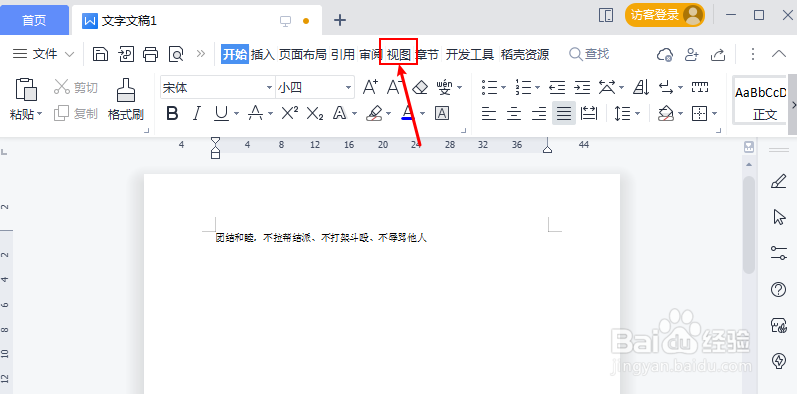Click the share arrow icon
The width and height of the screenshot is (797, 394).
click(717, 54)
